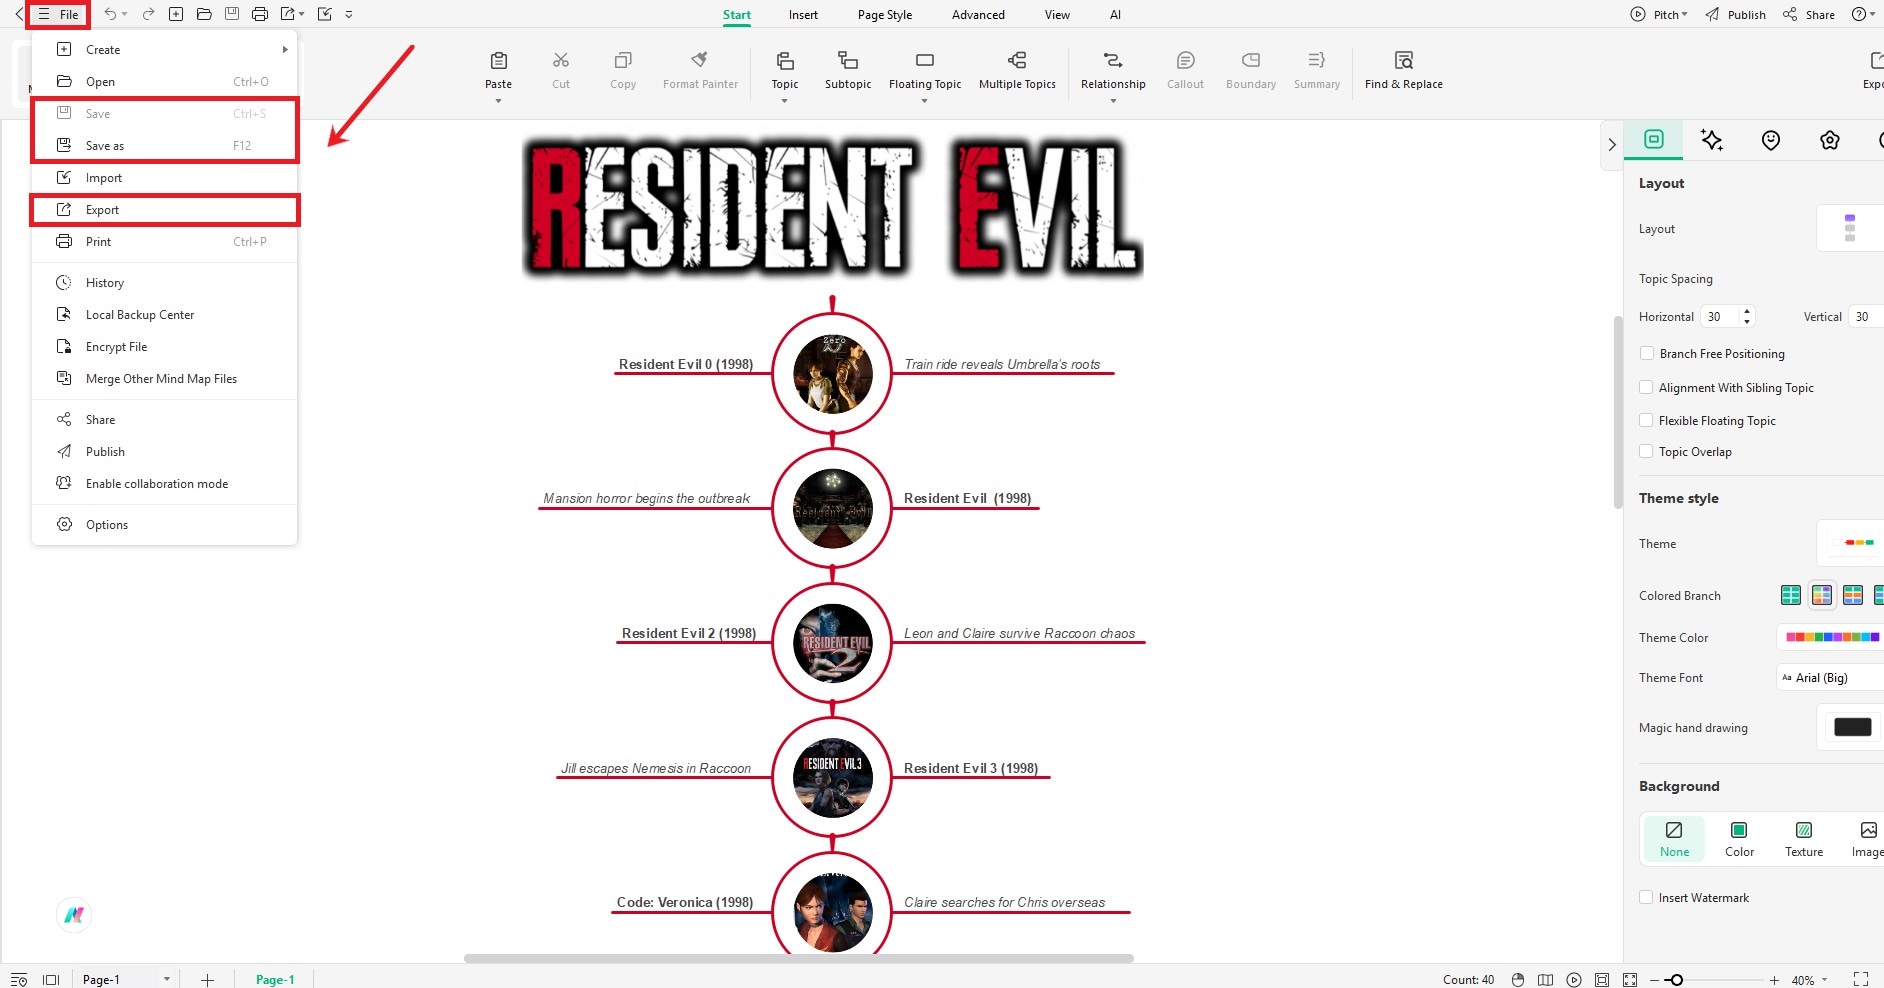This screenshot has width=1884, height=988.
Task: Click the Undo arrow icon
Action: coord(110,14)
